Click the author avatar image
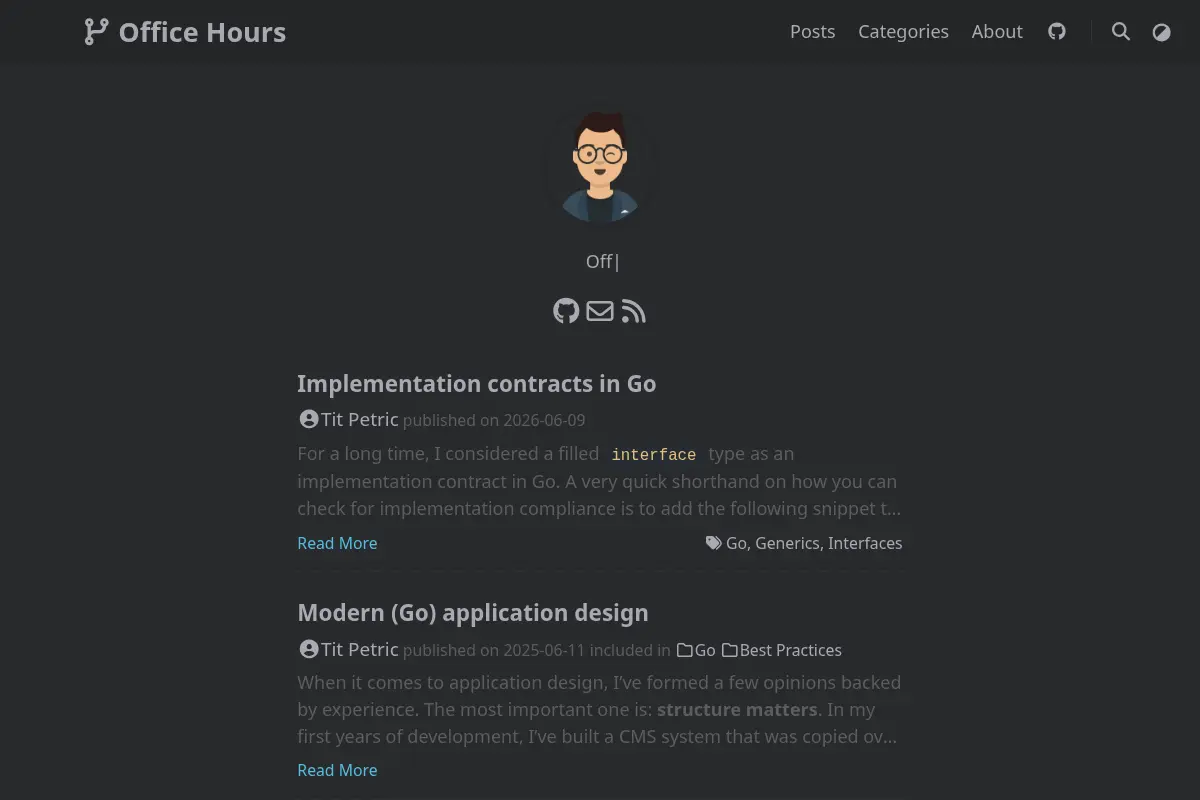The width and height of the screenshot is (1200, 800). pos(600,166)
